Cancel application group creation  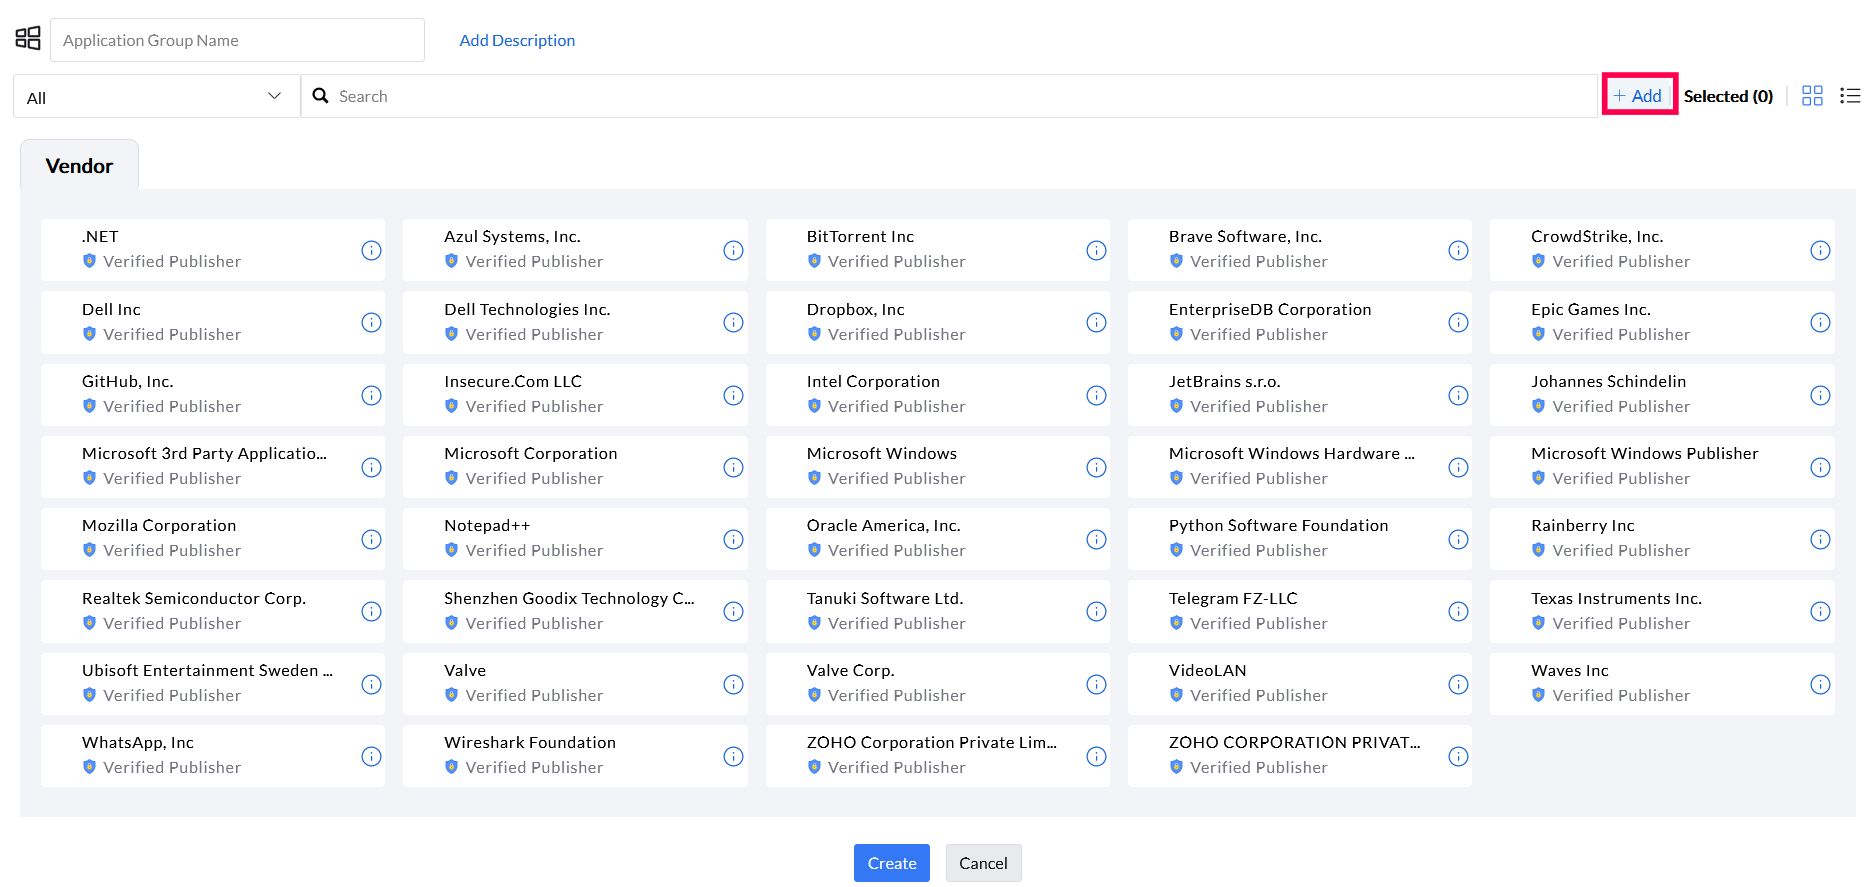coord(983,863)
